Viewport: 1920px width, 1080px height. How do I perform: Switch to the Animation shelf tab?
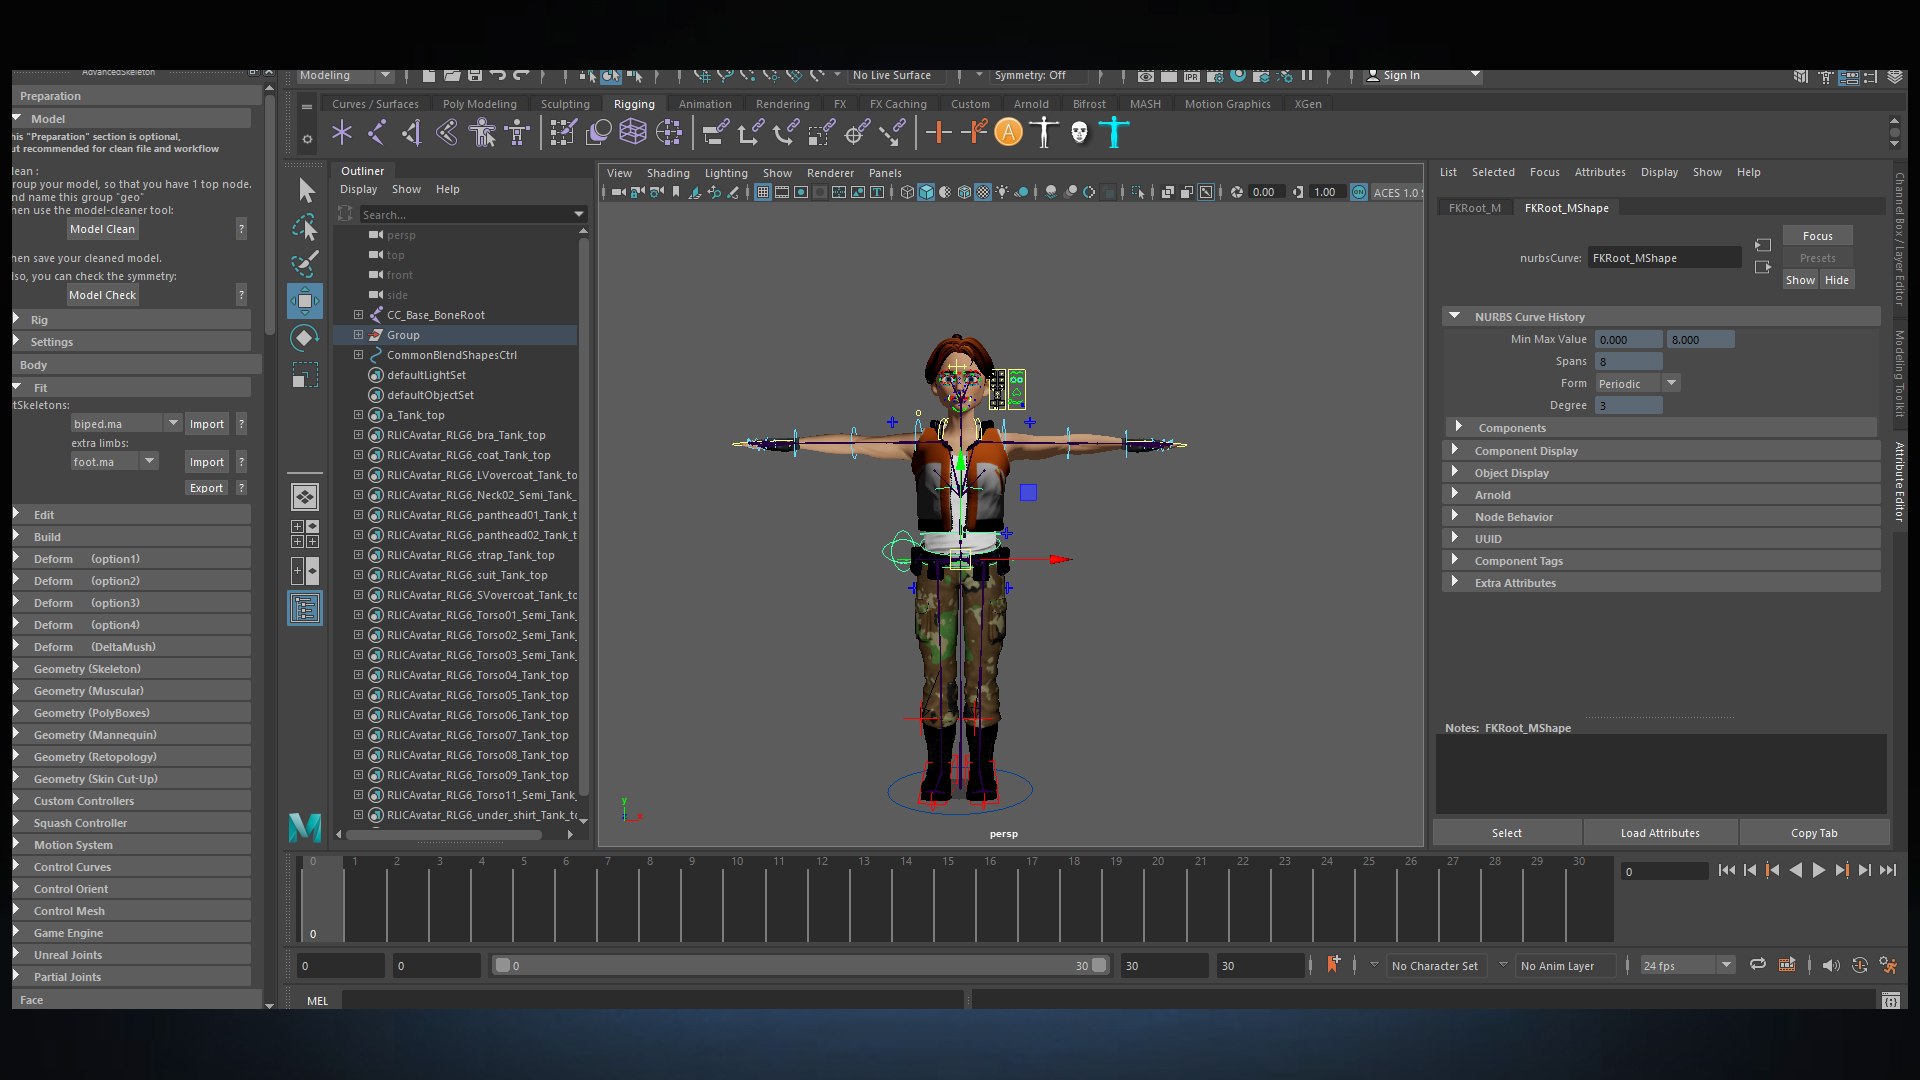point(705,104)
